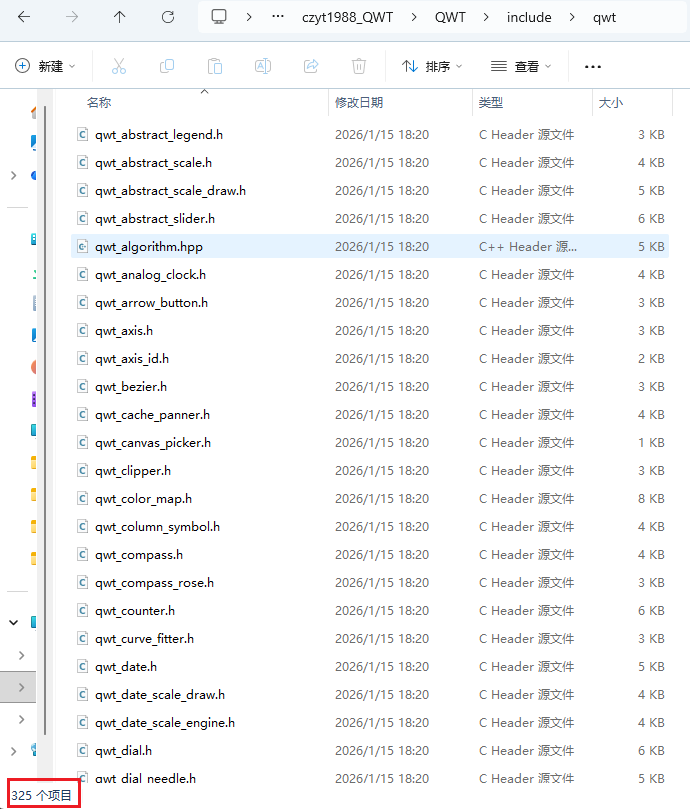Select file qwt_abstract_slider.h
Screen dimensions: 690x809
click(370, 219)
